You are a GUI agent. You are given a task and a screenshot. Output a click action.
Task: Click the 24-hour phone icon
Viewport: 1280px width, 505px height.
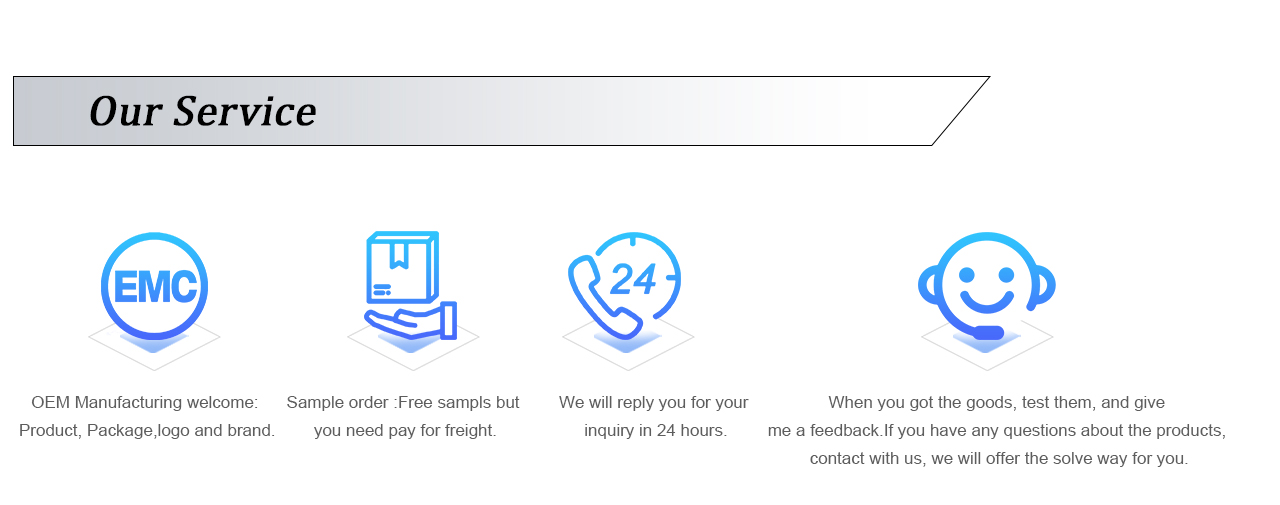(x=625, y=286)
